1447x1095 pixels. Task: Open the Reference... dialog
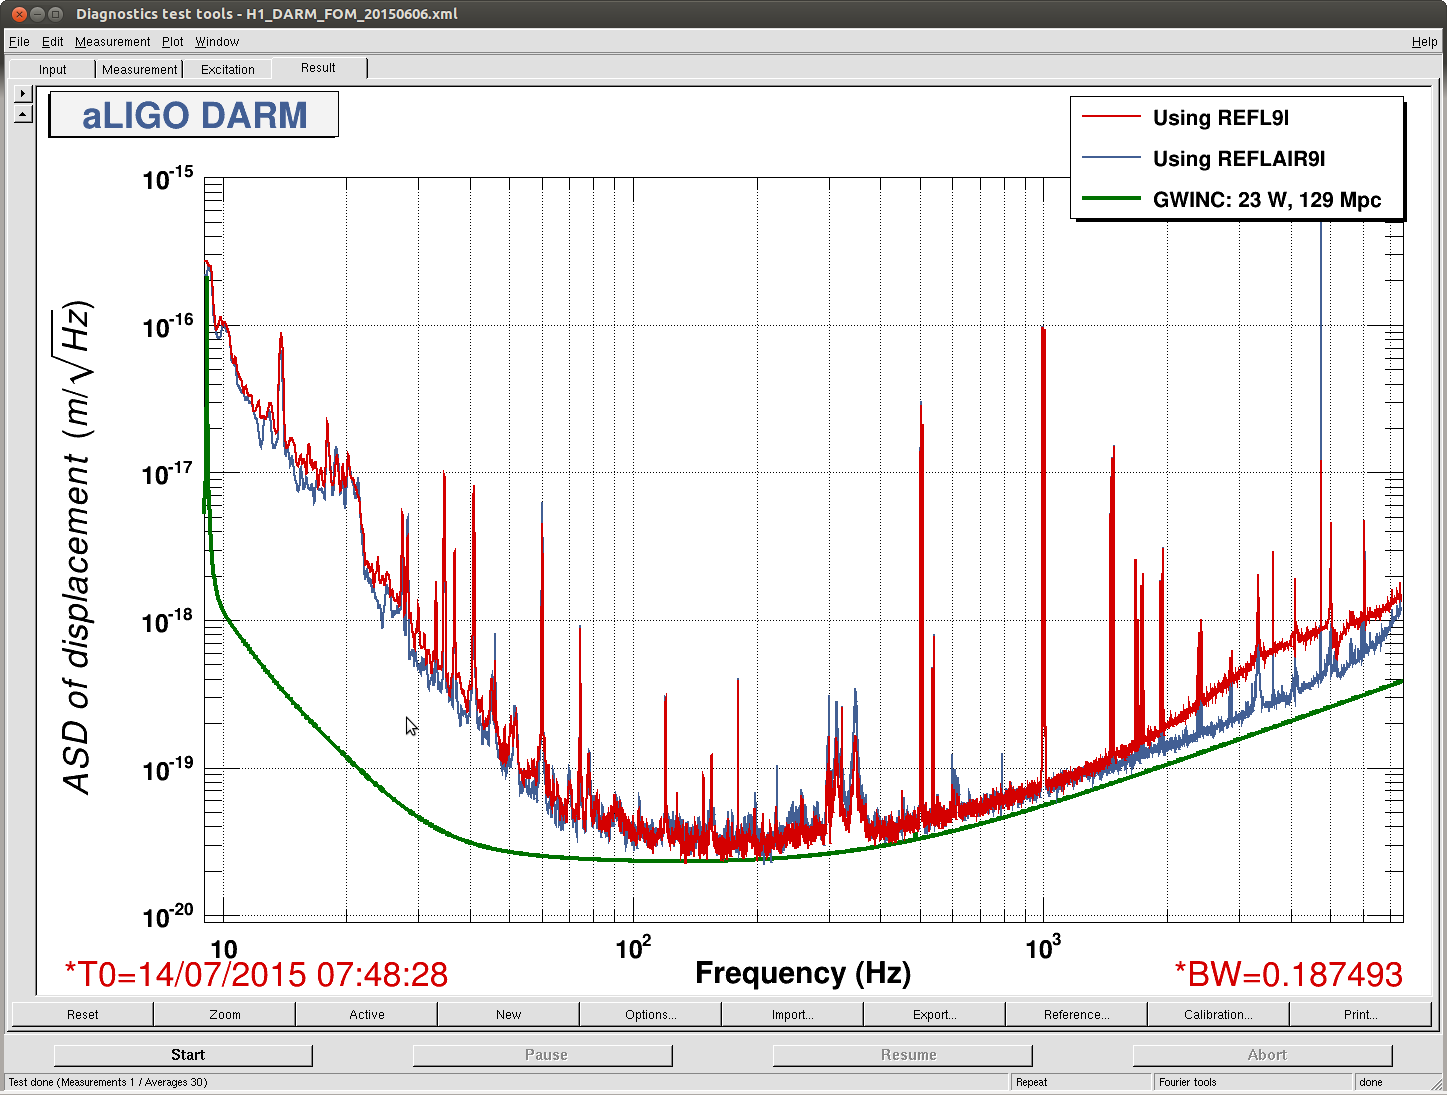1077,1014
